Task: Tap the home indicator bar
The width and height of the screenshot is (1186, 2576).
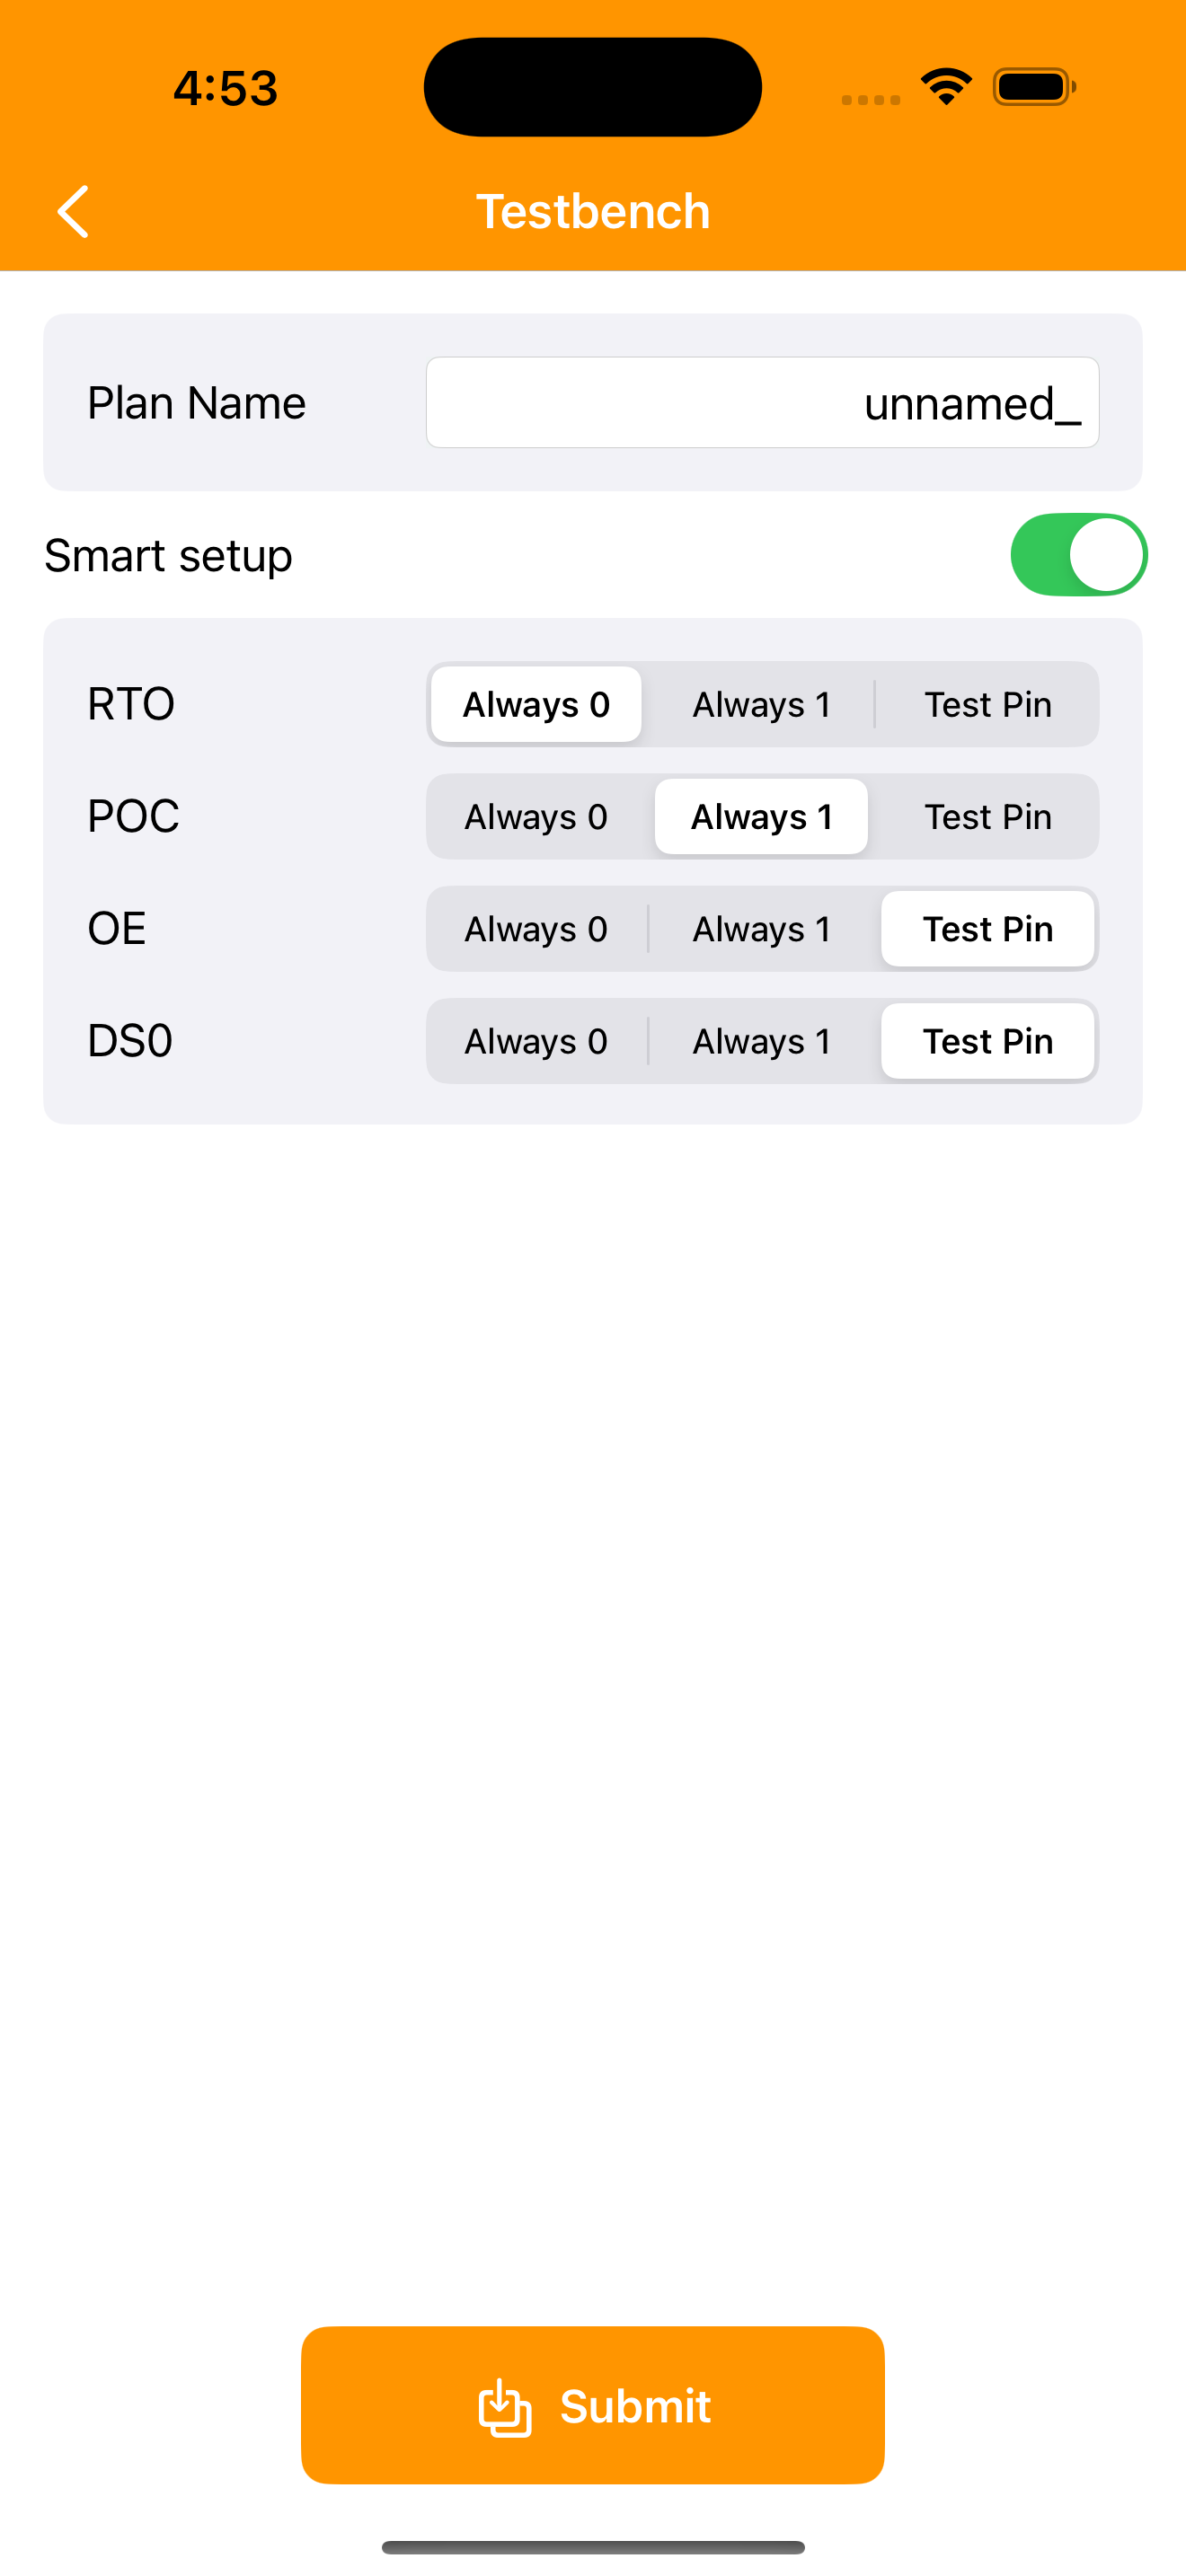Action: tap(593, 2547)
